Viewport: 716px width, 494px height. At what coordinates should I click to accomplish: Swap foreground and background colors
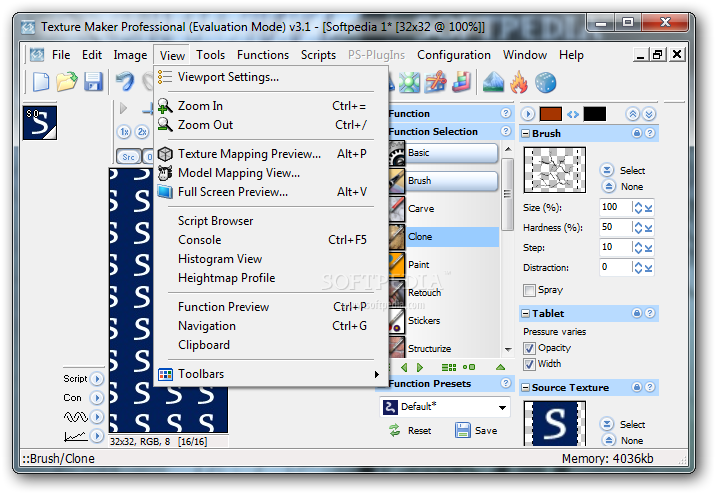point(573,114)
